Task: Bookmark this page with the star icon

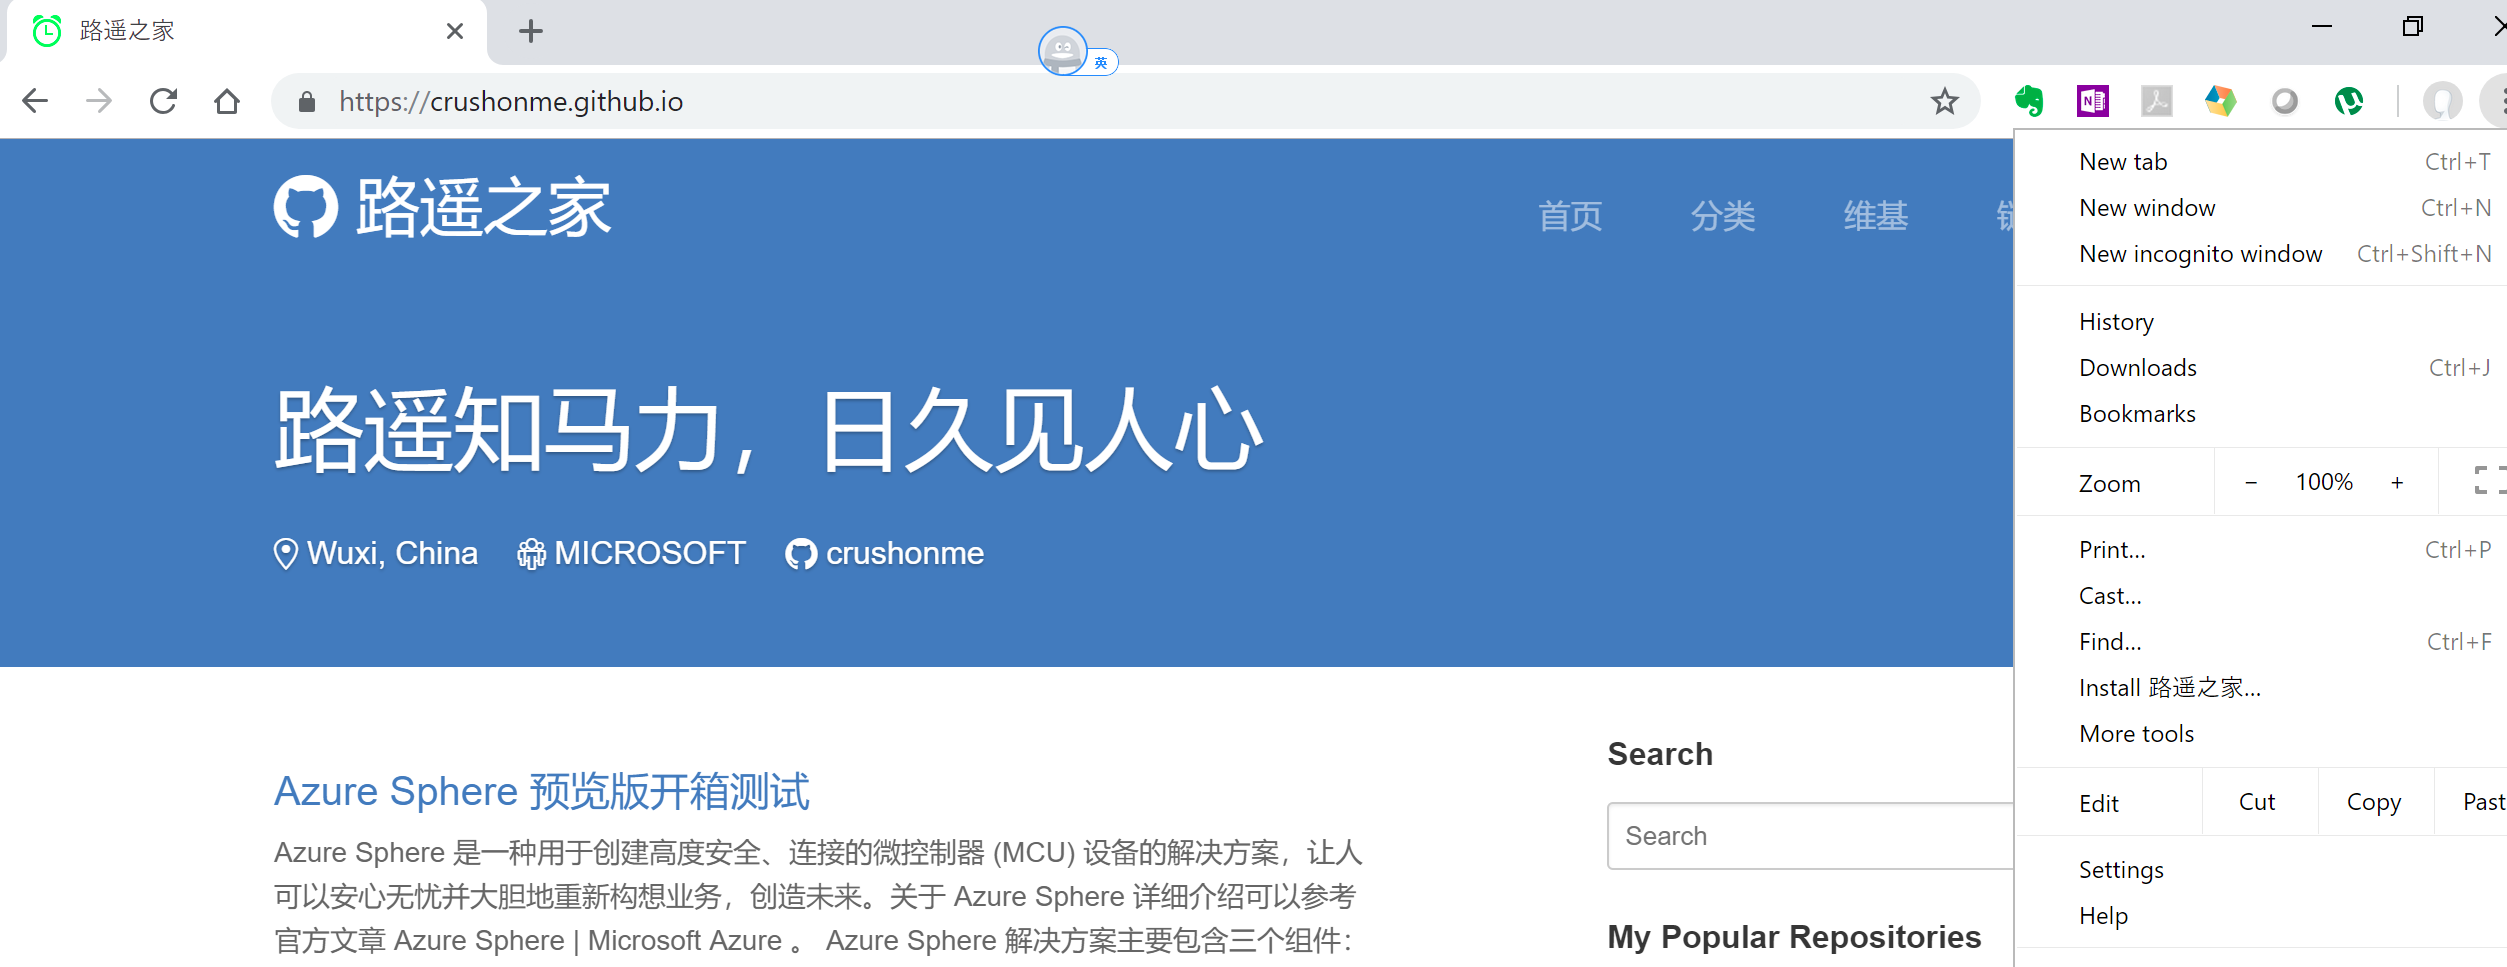Action: 1944,101
